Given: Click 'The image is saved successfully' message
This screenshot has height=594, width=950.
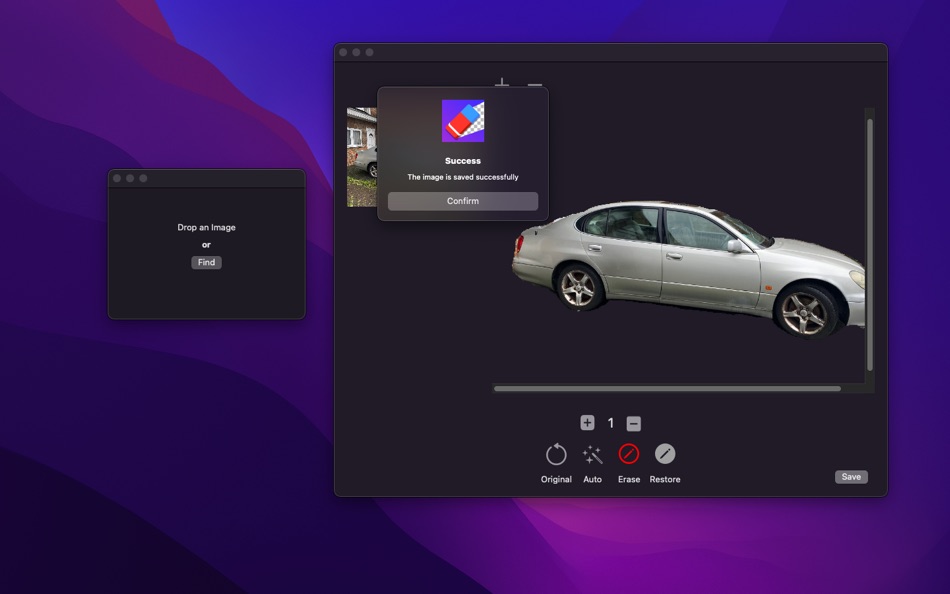Looking at the screenshot, I should click(x=463, y=177).
